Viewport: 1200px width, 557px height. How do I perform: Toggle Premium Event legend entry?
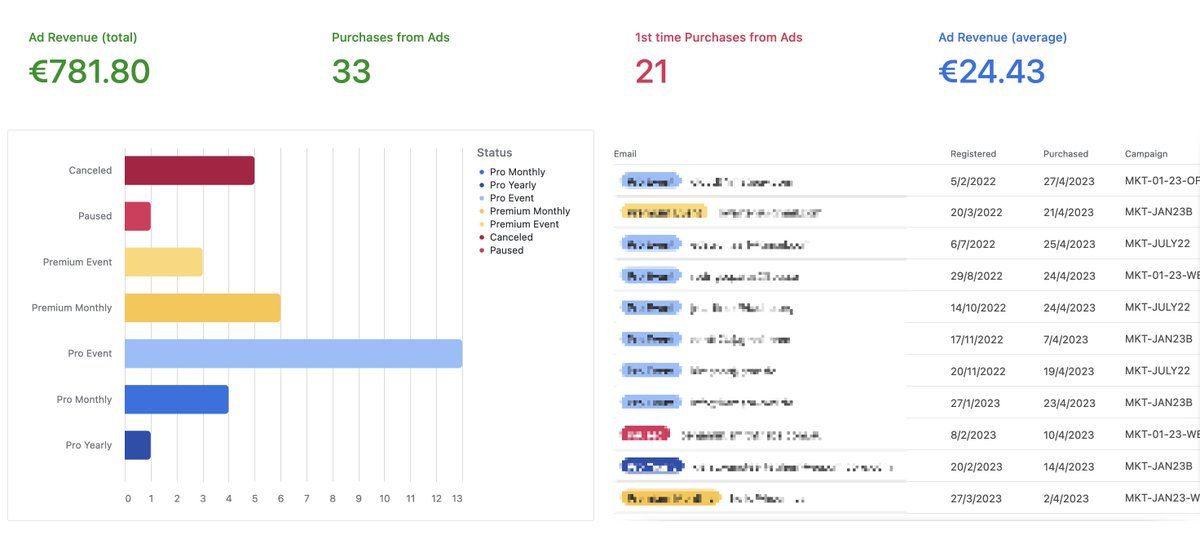524,224
